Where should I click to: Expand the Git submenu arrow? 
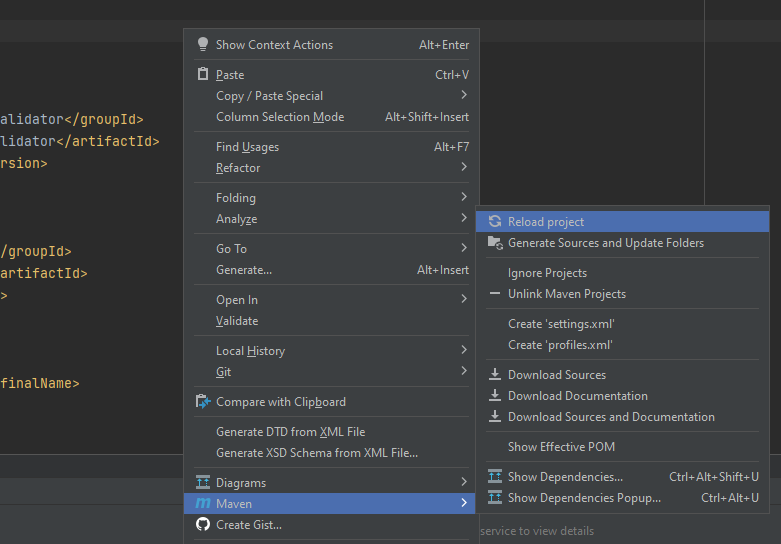click(464, 371)
